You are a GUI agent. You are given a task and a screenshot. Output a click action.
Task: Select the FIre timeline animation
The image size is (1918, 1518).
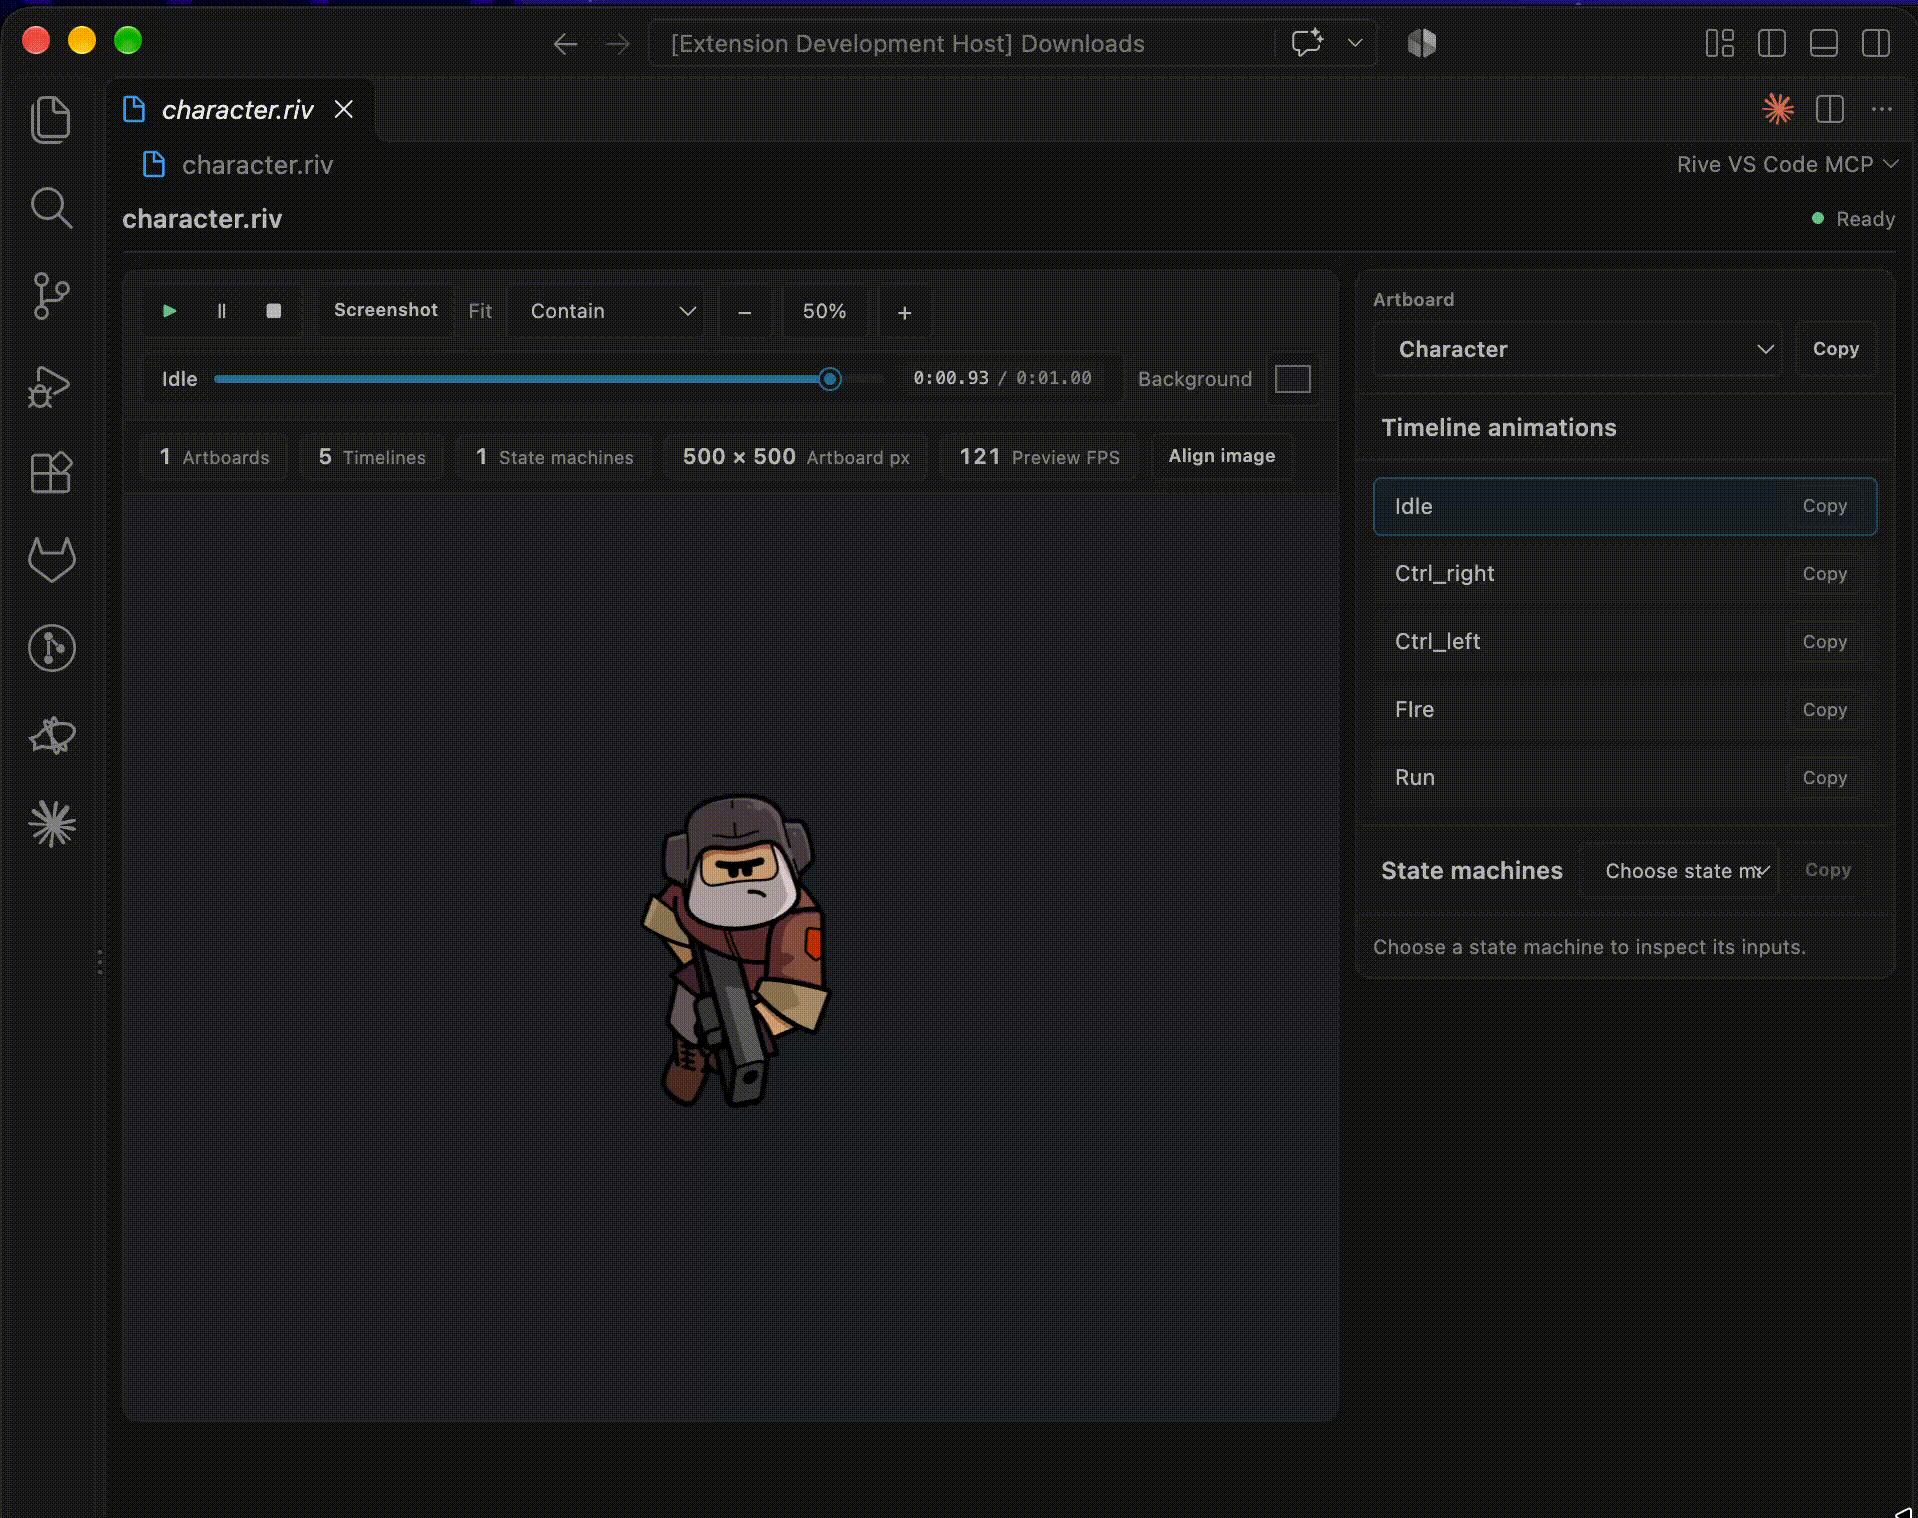[x=1624, y=710]
